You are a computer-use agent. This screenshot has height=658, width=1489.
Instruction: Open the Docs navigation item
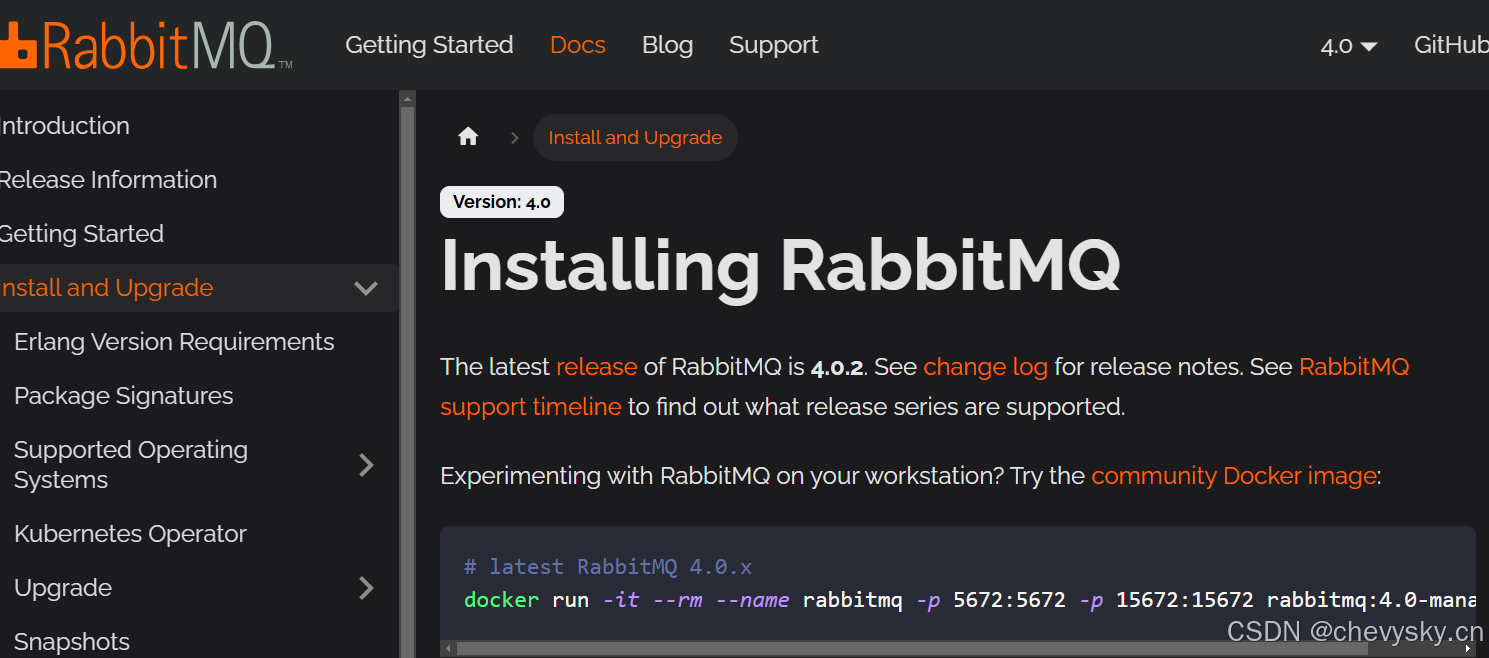click(x=578, y=45)
